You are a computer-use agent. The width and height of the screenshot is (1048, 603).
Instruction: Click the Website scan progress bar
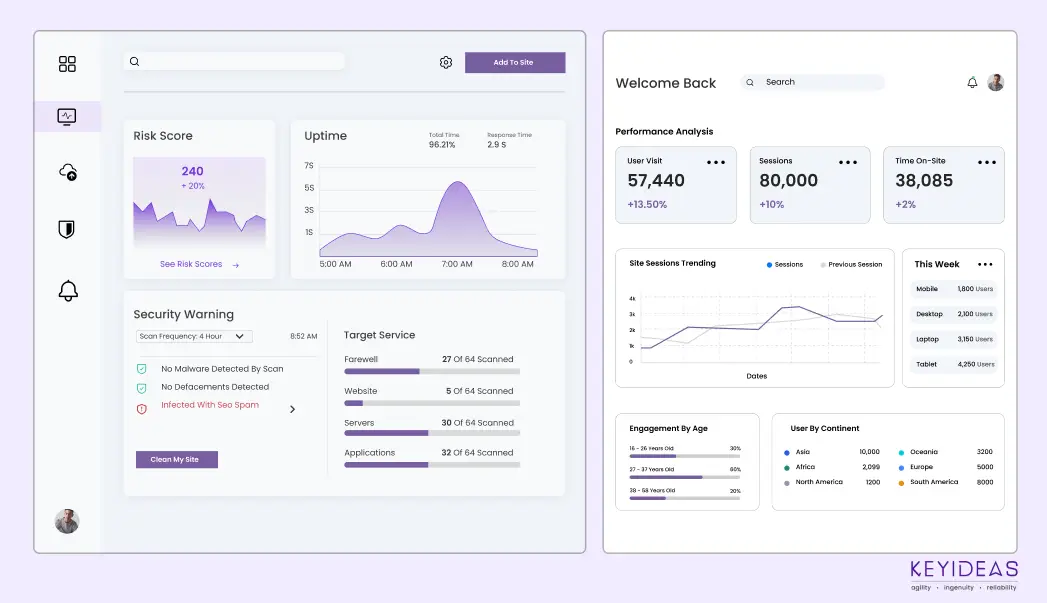[x=431, y=403]
